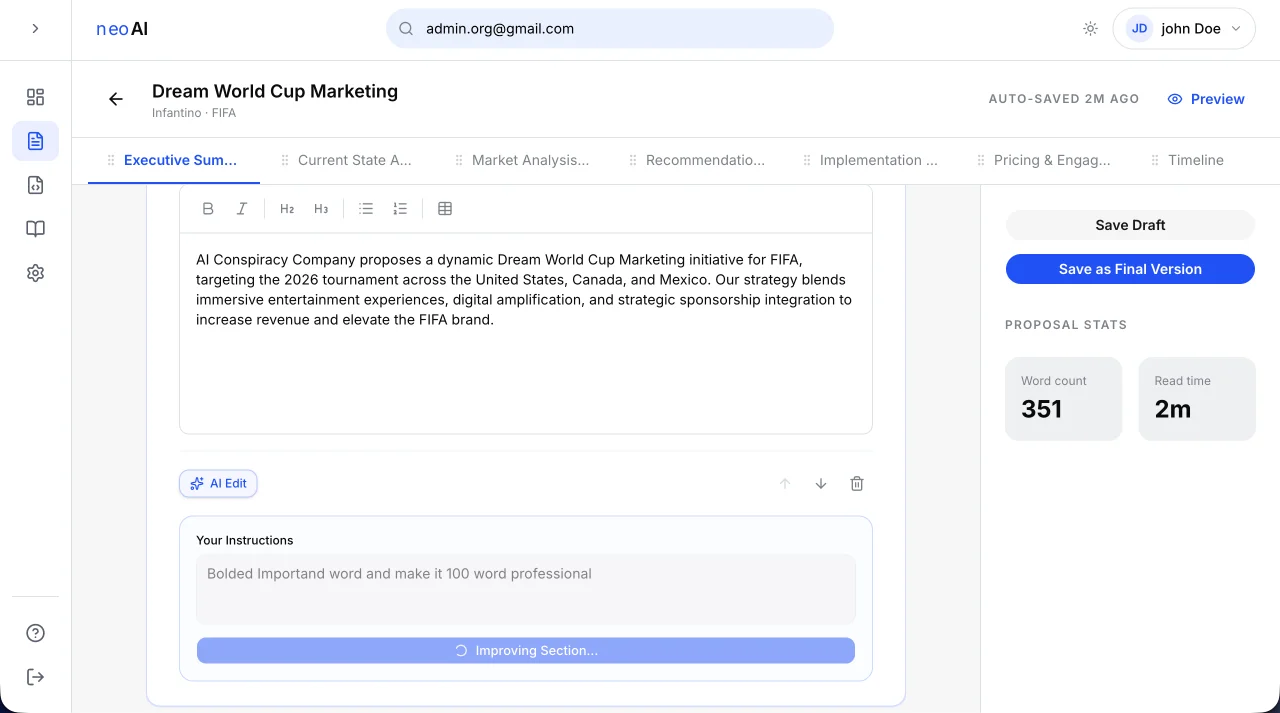Click the Improving Section progress button
The image size is (1280, 713).
pyautogui.click(x=526, y=651)
